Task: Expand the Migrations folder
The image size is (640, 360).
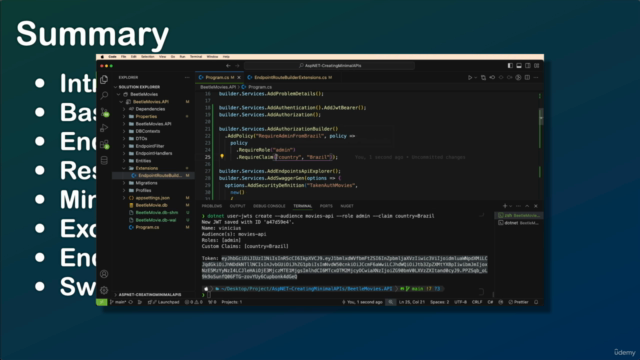Action: click(124, 183)
